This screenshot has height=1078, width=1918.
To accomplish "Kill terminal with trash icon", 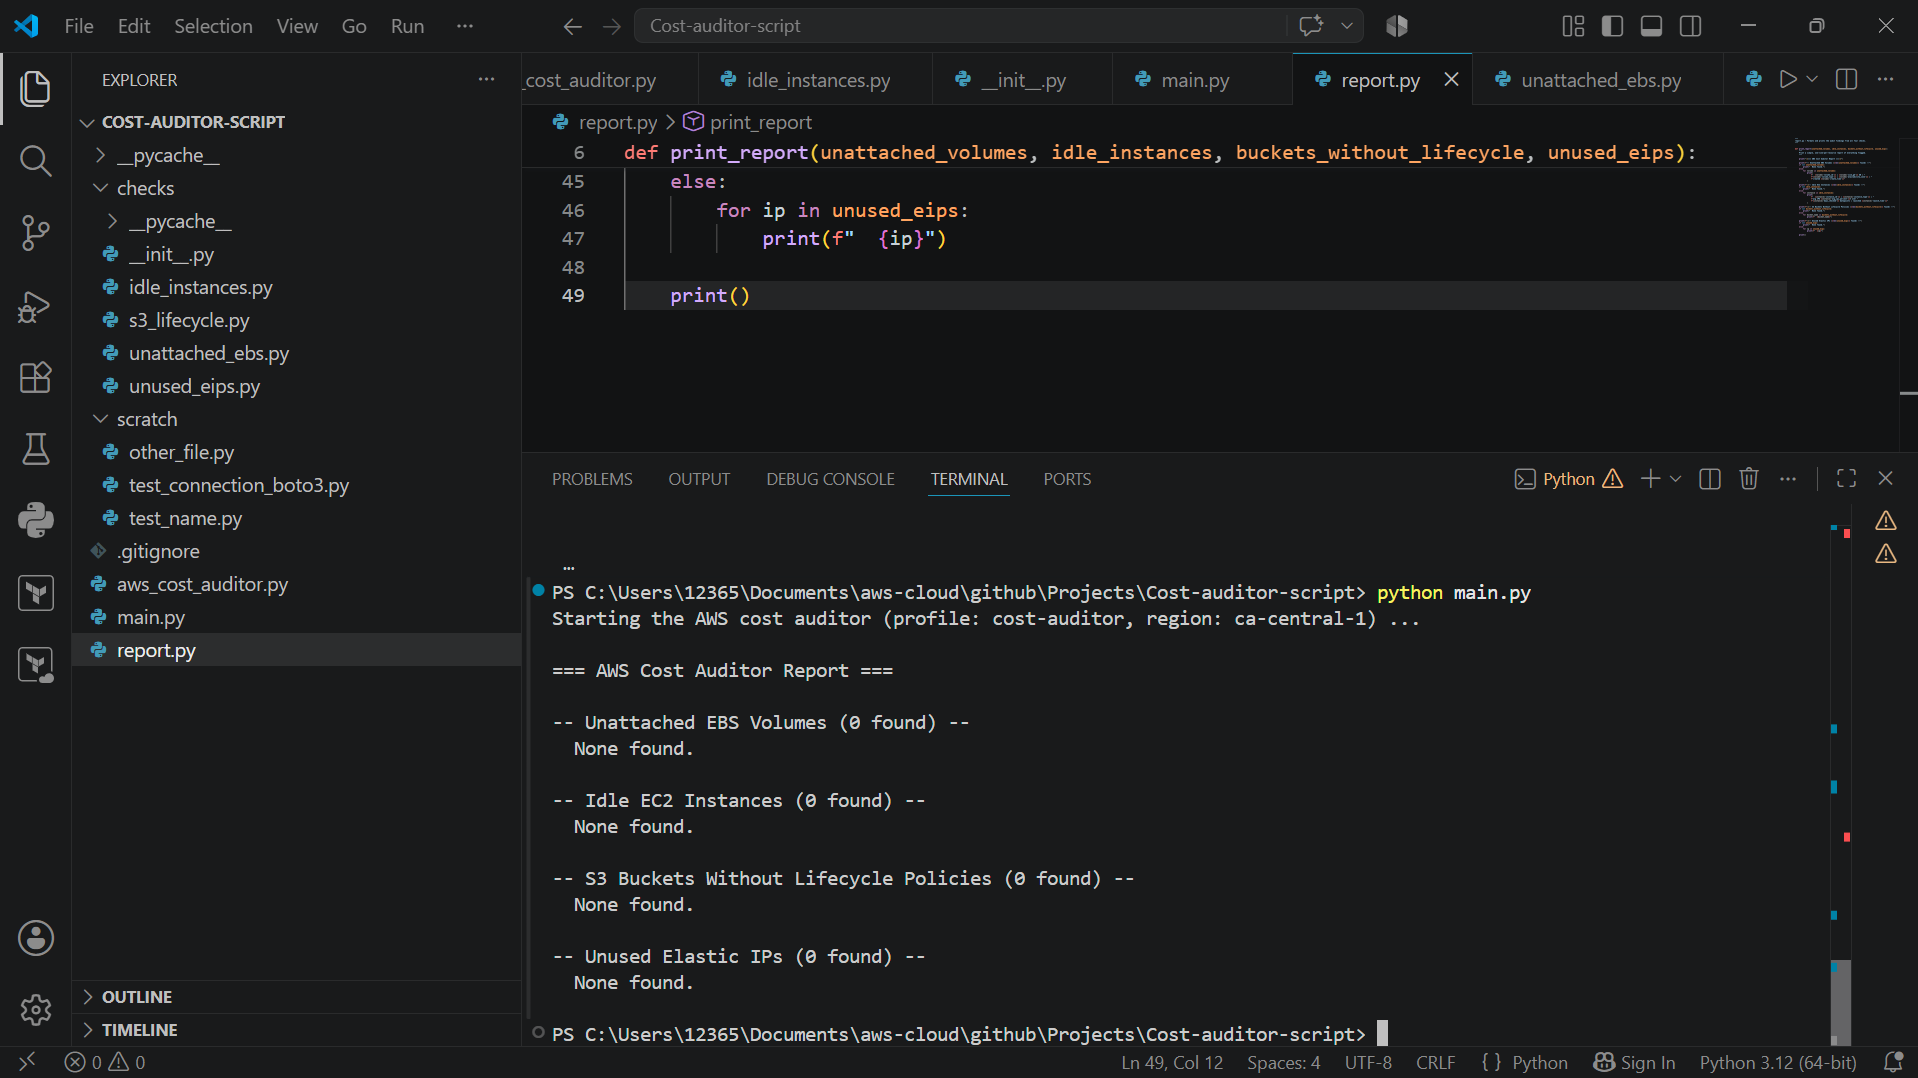I will [1749, 479].
